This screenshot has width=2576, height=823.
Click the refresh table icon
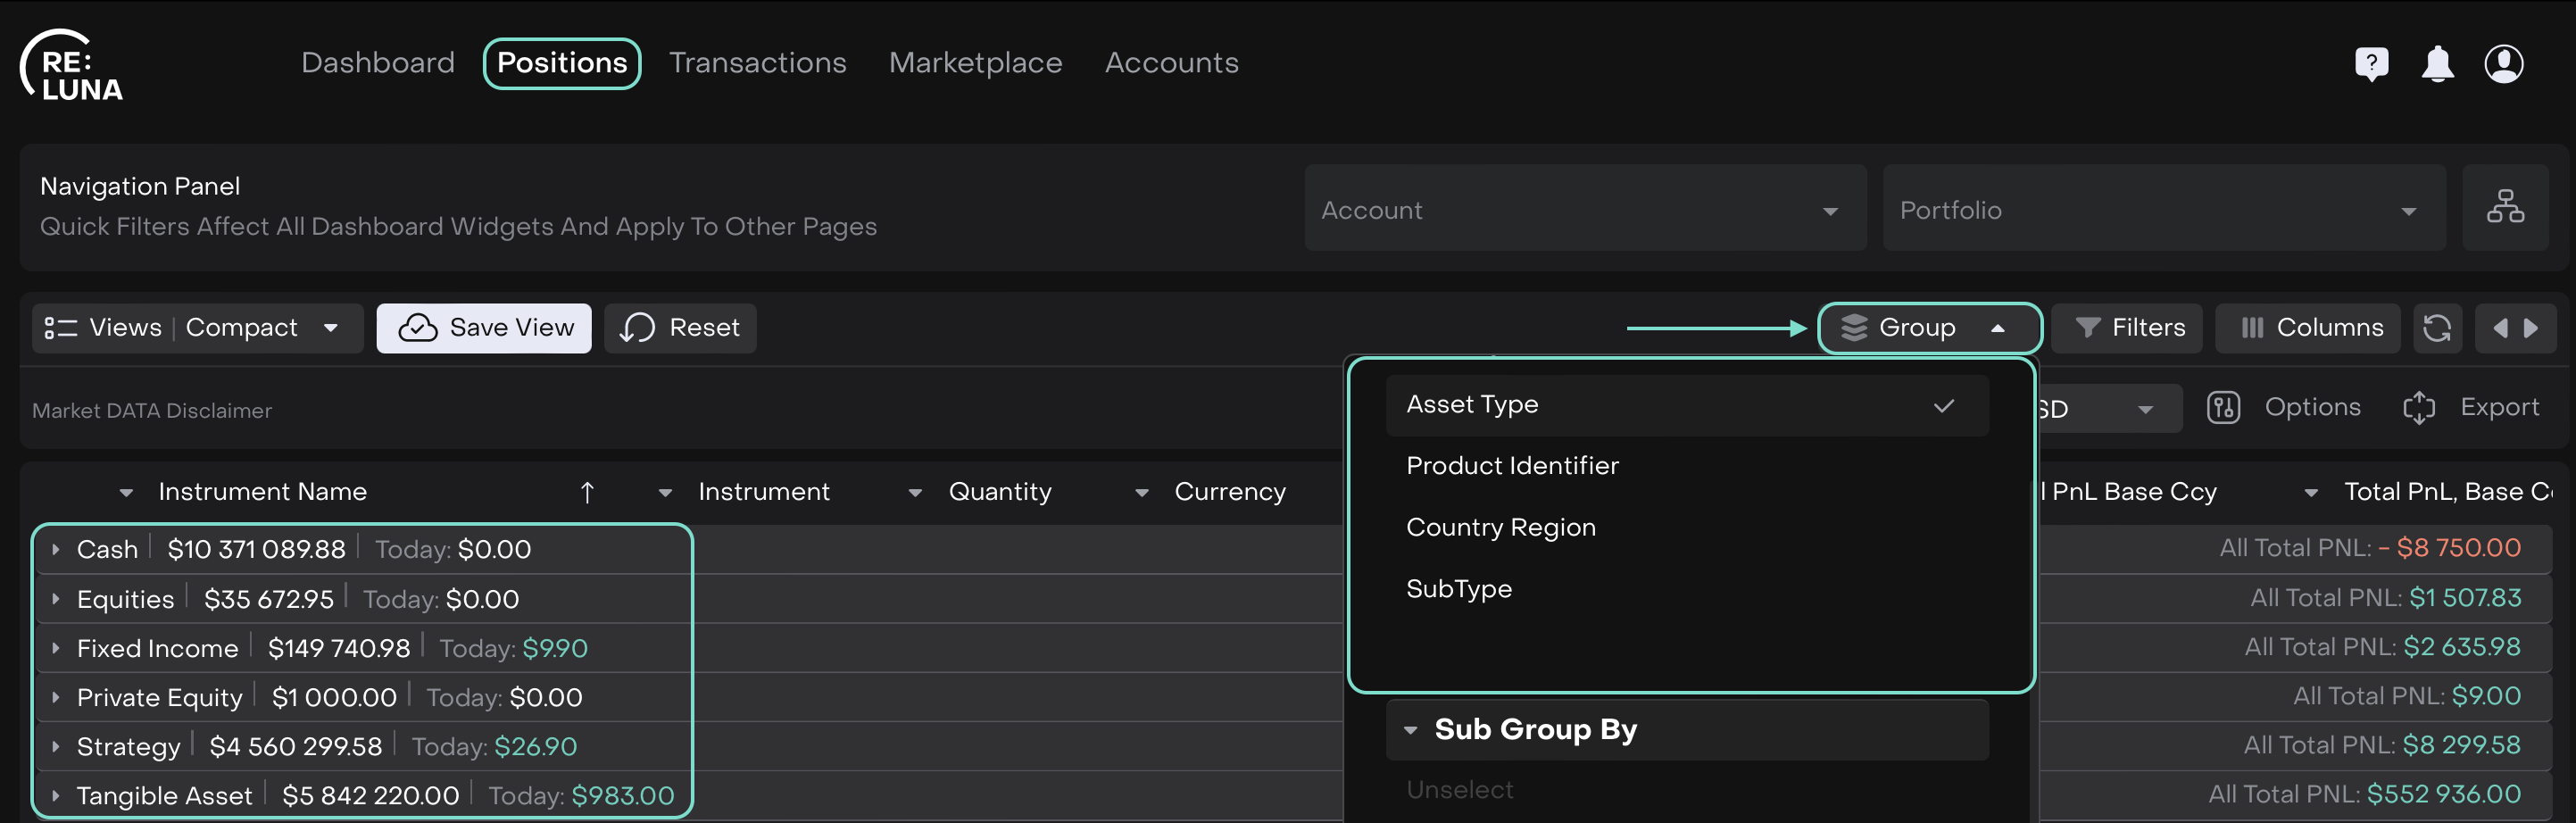[x=2436, y=328]
